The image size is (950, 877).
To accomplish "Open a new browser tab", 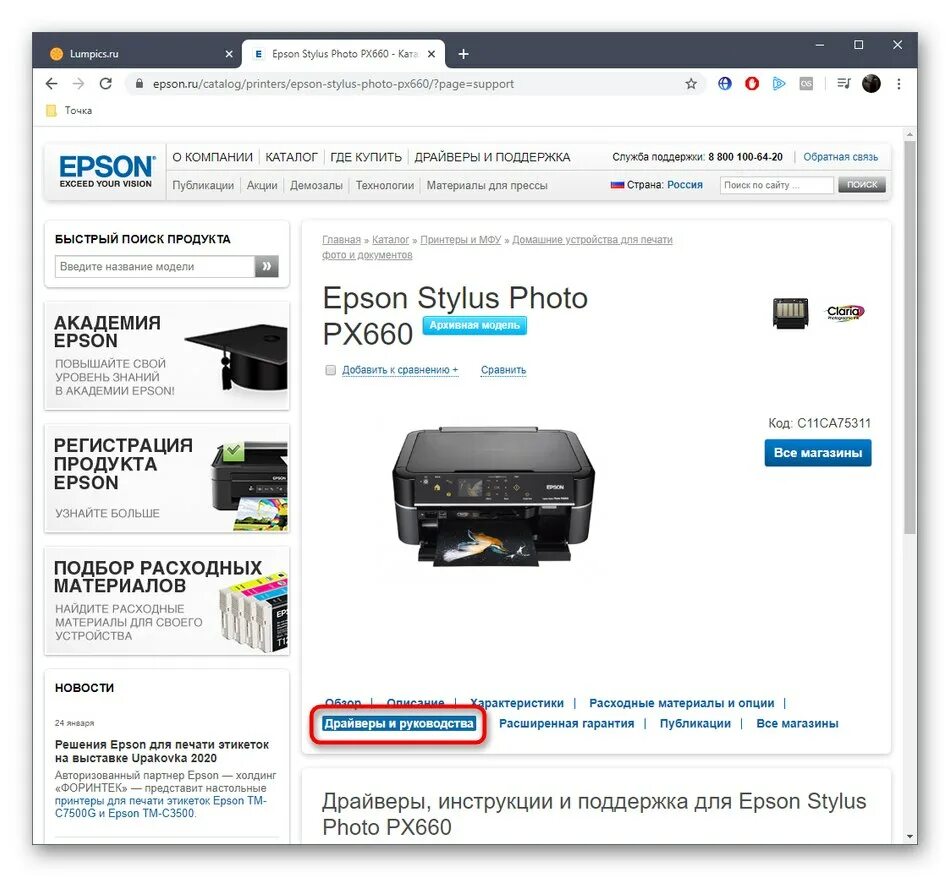I will 463,54.
